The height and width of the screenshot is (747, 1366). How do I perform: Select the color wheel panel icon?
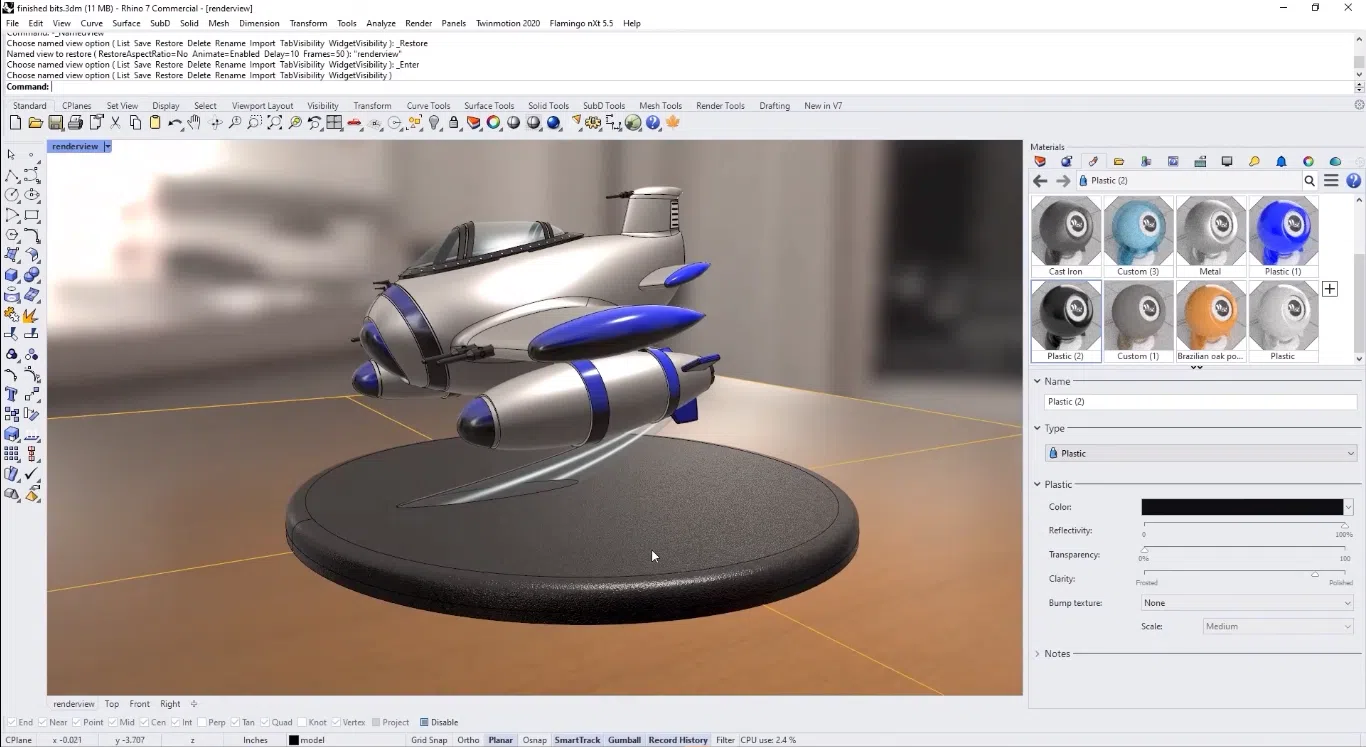[1308, 161]
